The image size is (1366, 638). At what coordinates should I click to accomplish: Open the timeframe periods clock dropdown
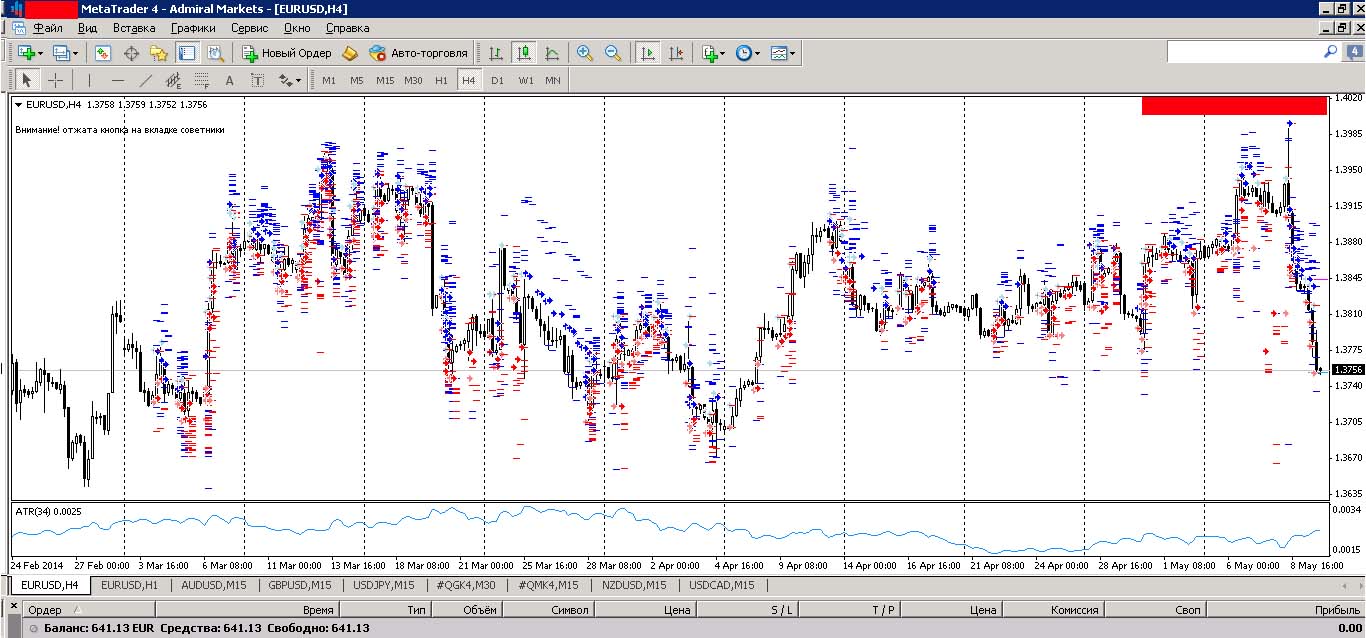coord(747,53)
